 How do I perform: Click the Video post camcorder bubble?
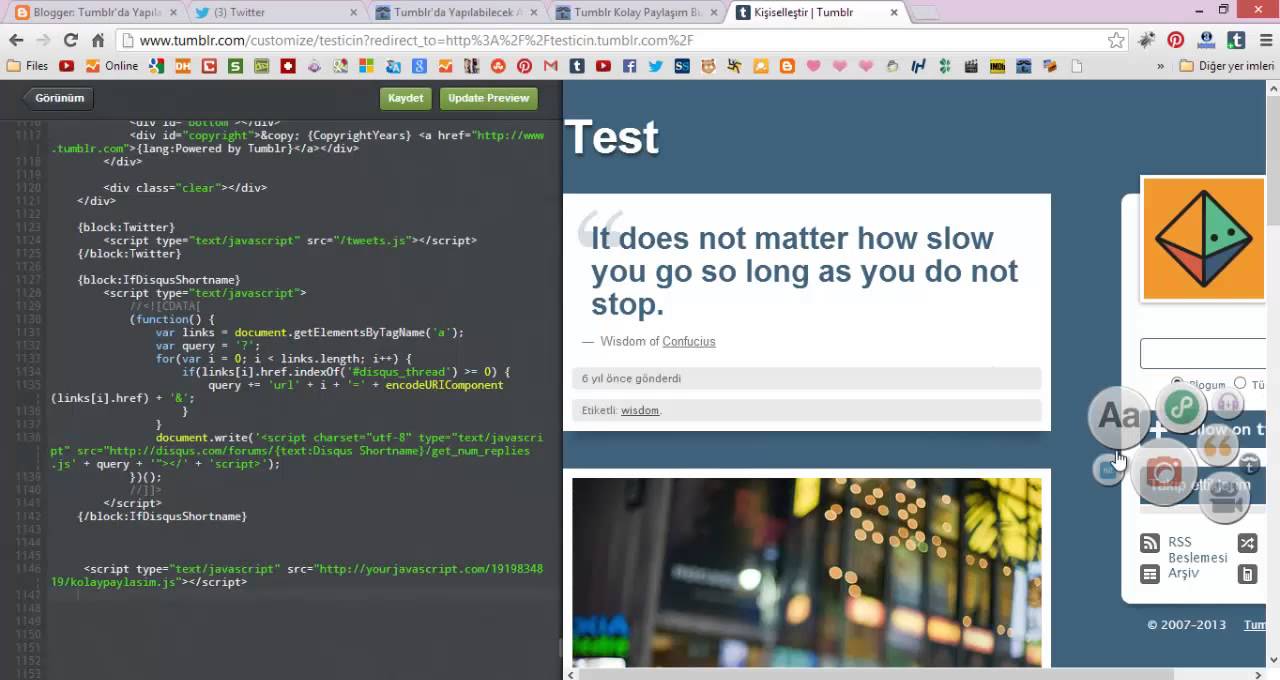point(1225,498)
